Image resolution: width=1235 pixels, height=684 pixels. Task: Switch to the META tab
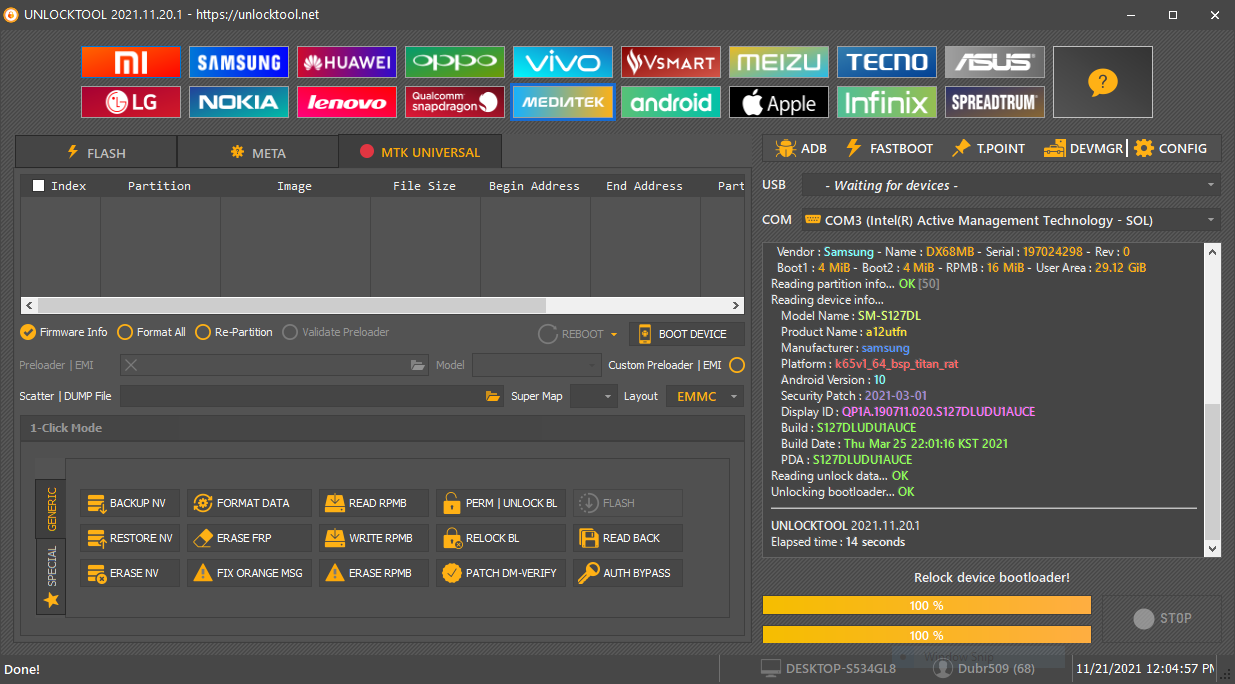[258, 153]
